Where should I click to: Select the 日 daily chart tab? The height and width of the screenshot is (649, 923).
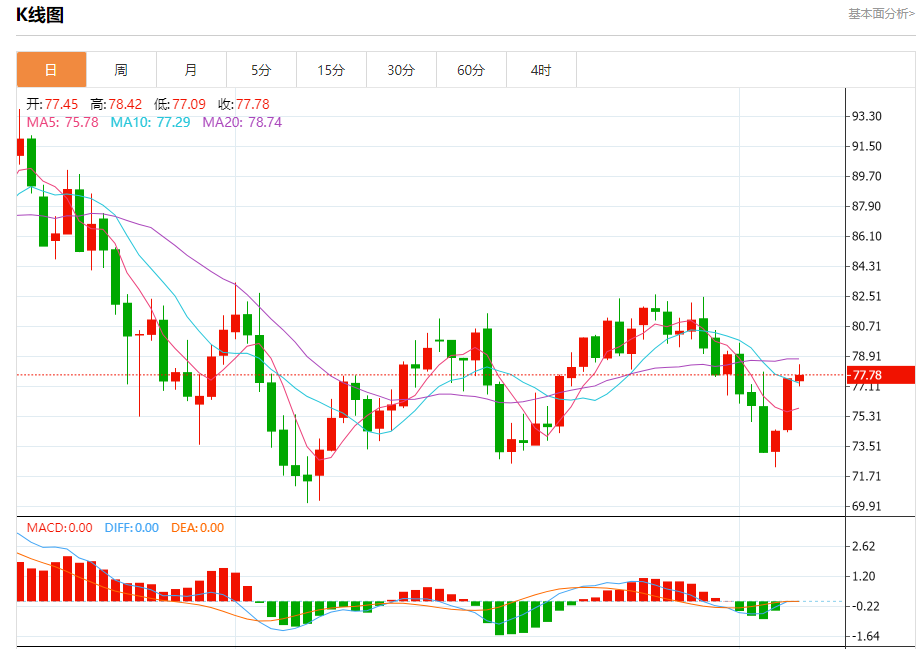(51, 70)
